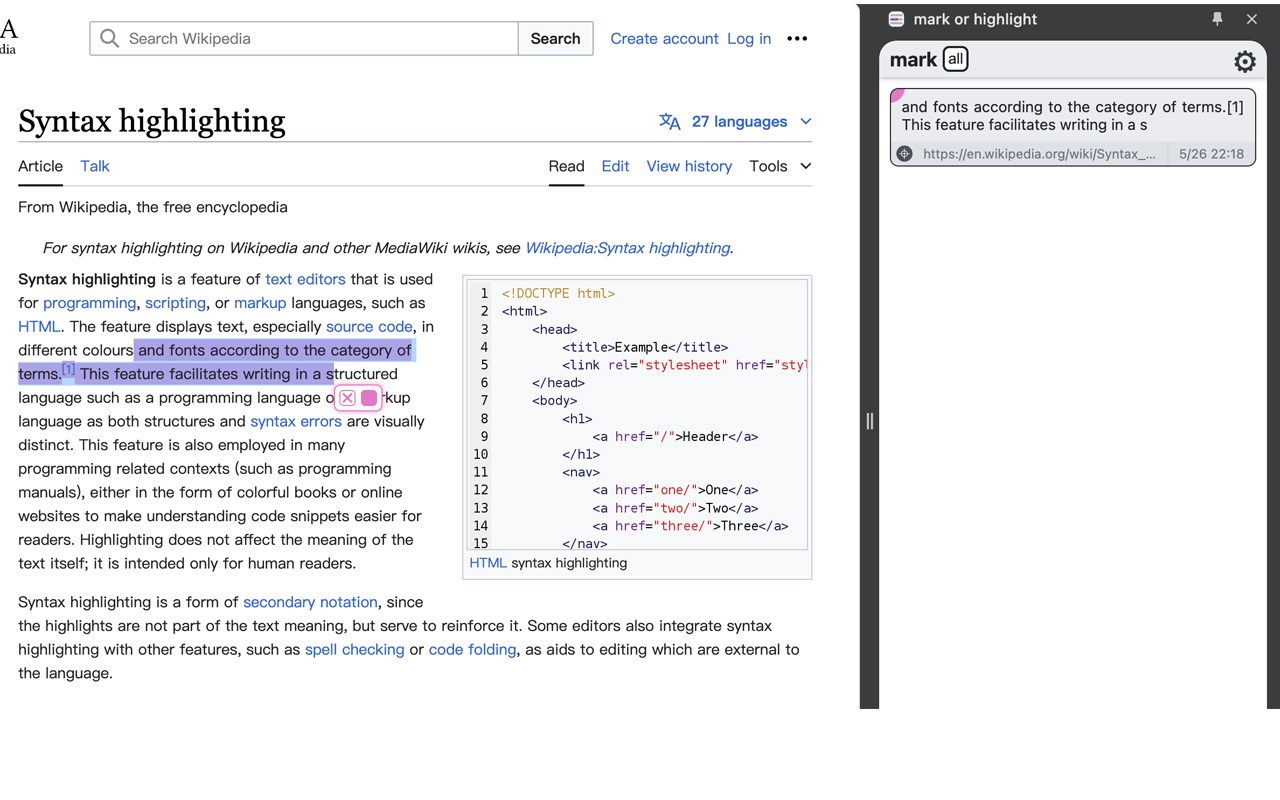The image size is (1280, 800).
Task: Click the Search button
Action: click(x=555, y=39)
